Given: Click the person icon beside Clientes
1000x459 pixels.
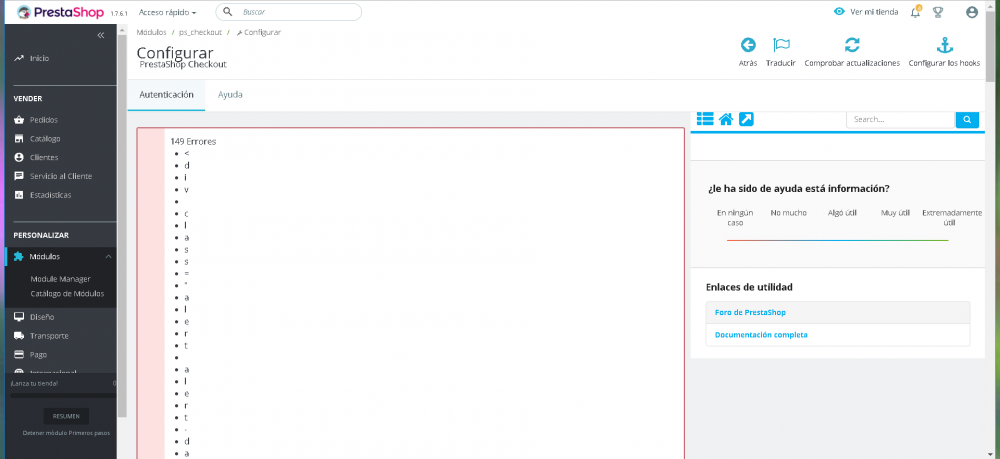Looking at the screenshot, I should point(18,157).
